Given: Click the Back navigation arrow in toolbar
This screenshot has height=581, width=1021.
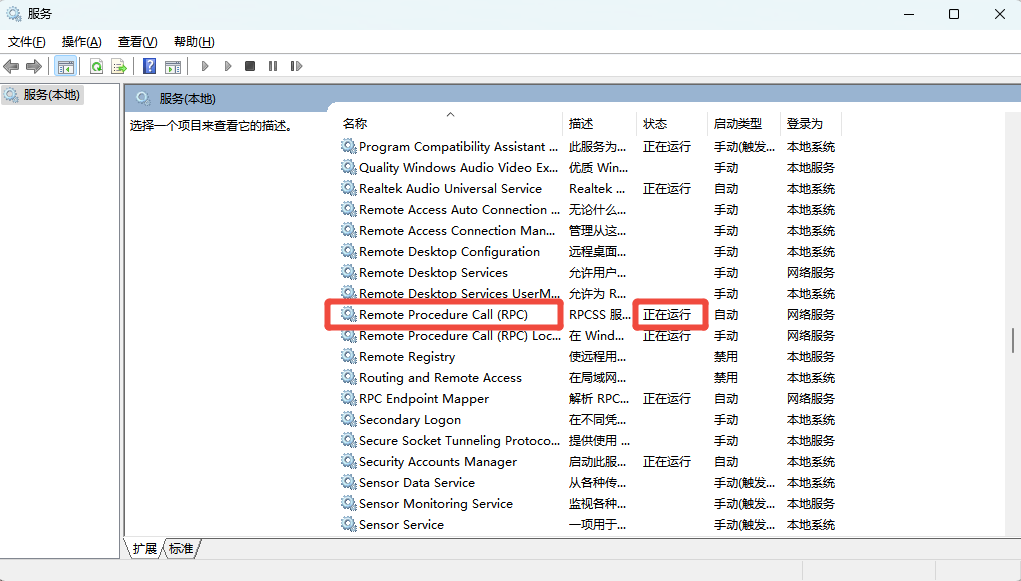Looking at the screenshot, I should [11, 66].
